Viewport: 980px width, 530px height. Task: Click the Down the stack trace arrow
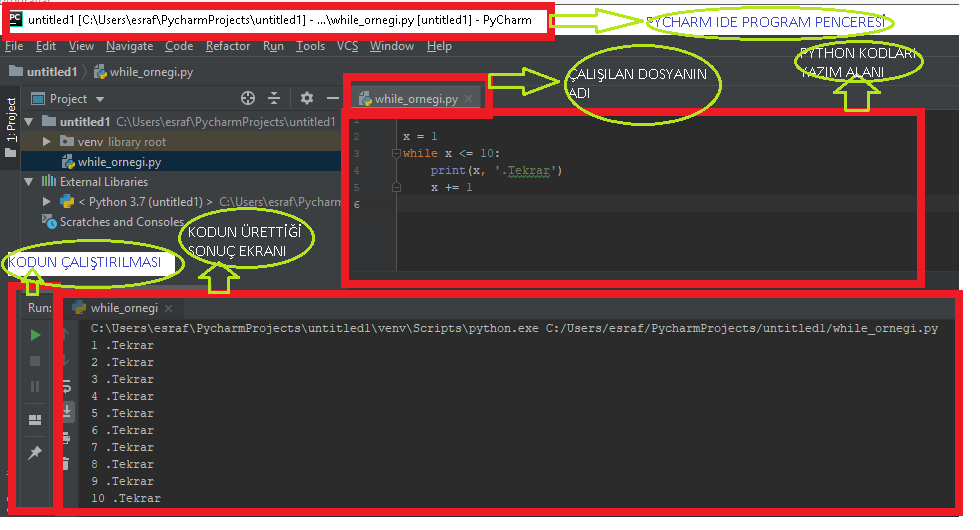(x=66, y=361)
